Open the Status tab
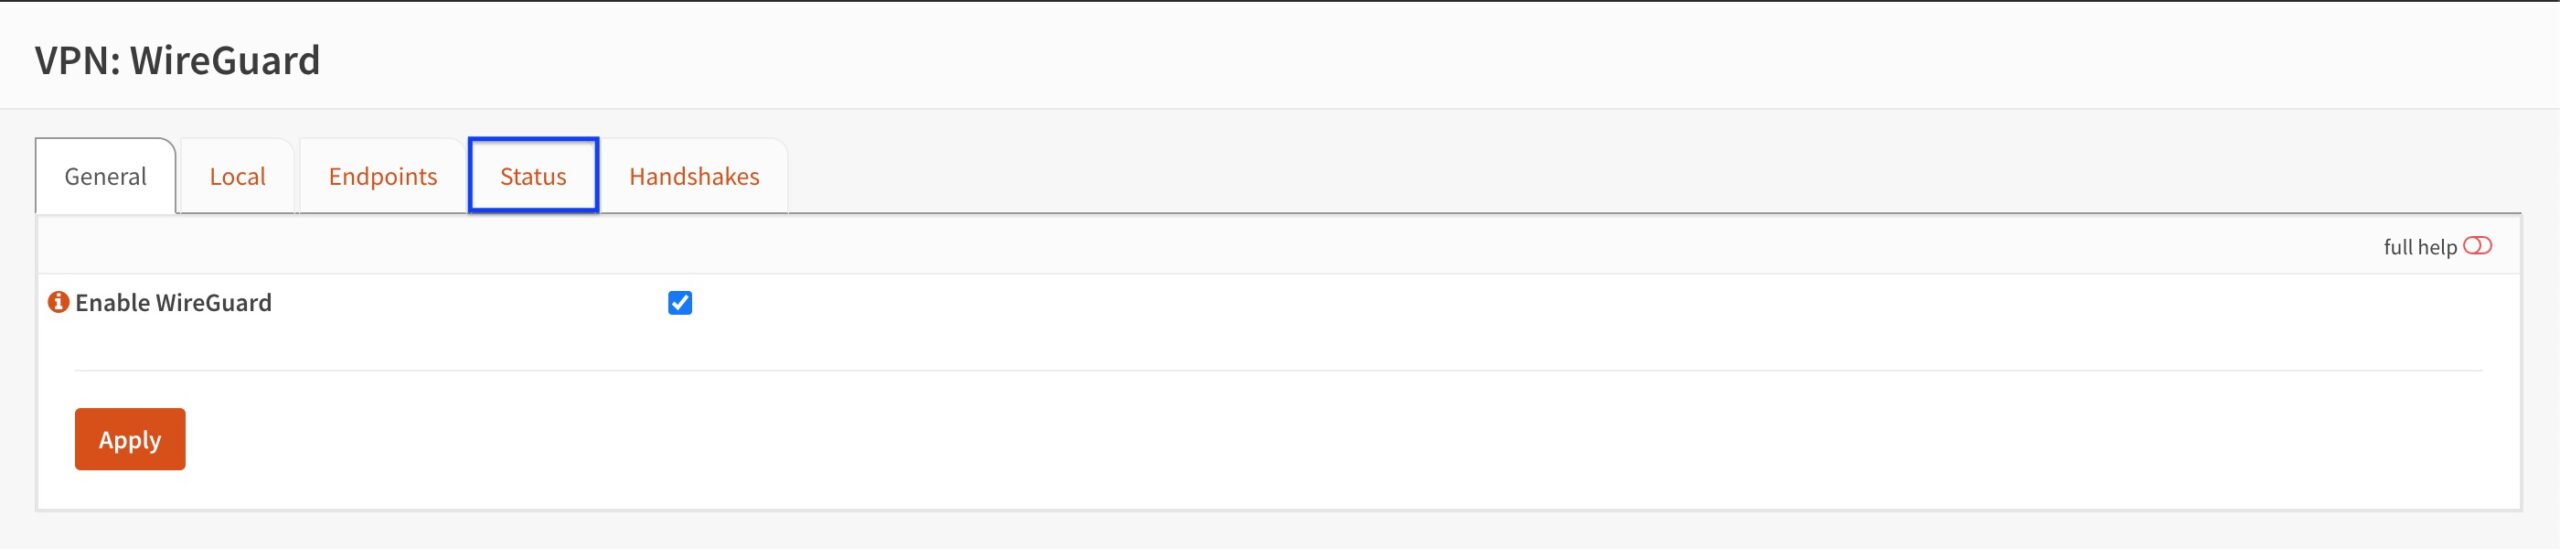Viewport: 2560px width, 549px height. pos(533,176)
